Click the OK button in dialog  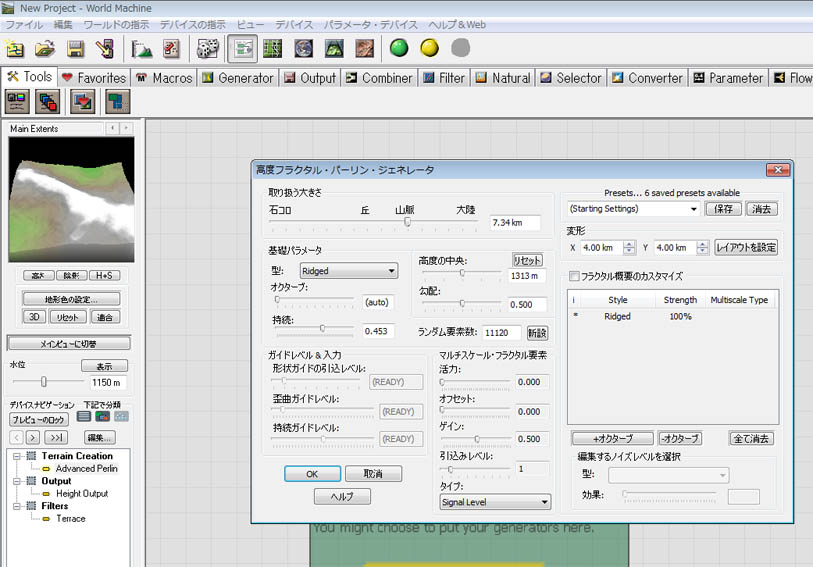coord(312,473)
